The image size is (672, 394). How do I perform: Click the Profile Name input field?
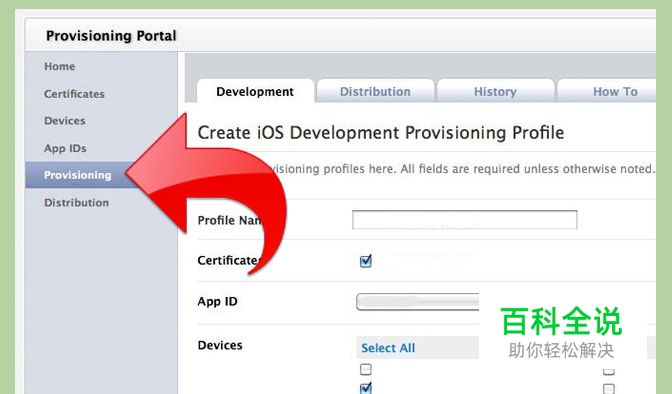[465, 220]
